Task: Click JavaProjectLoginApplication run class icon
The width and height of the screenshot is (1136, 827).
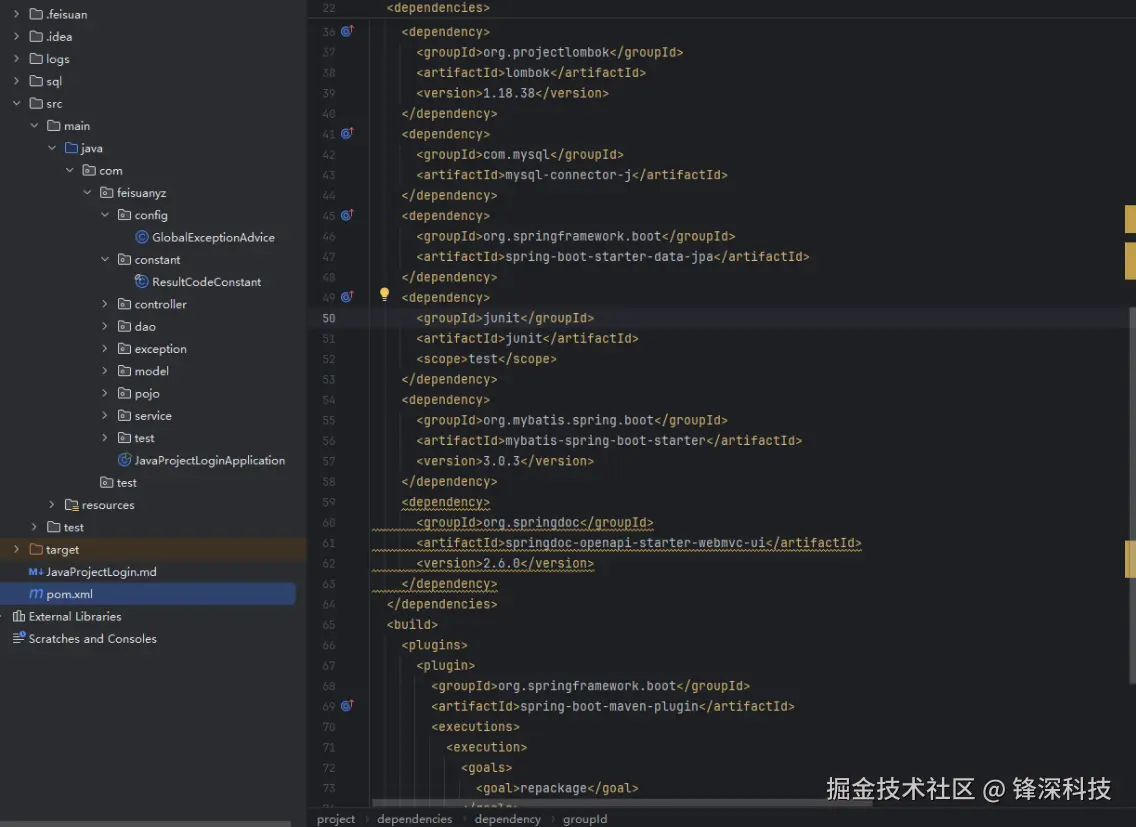Action: [125, 460]
